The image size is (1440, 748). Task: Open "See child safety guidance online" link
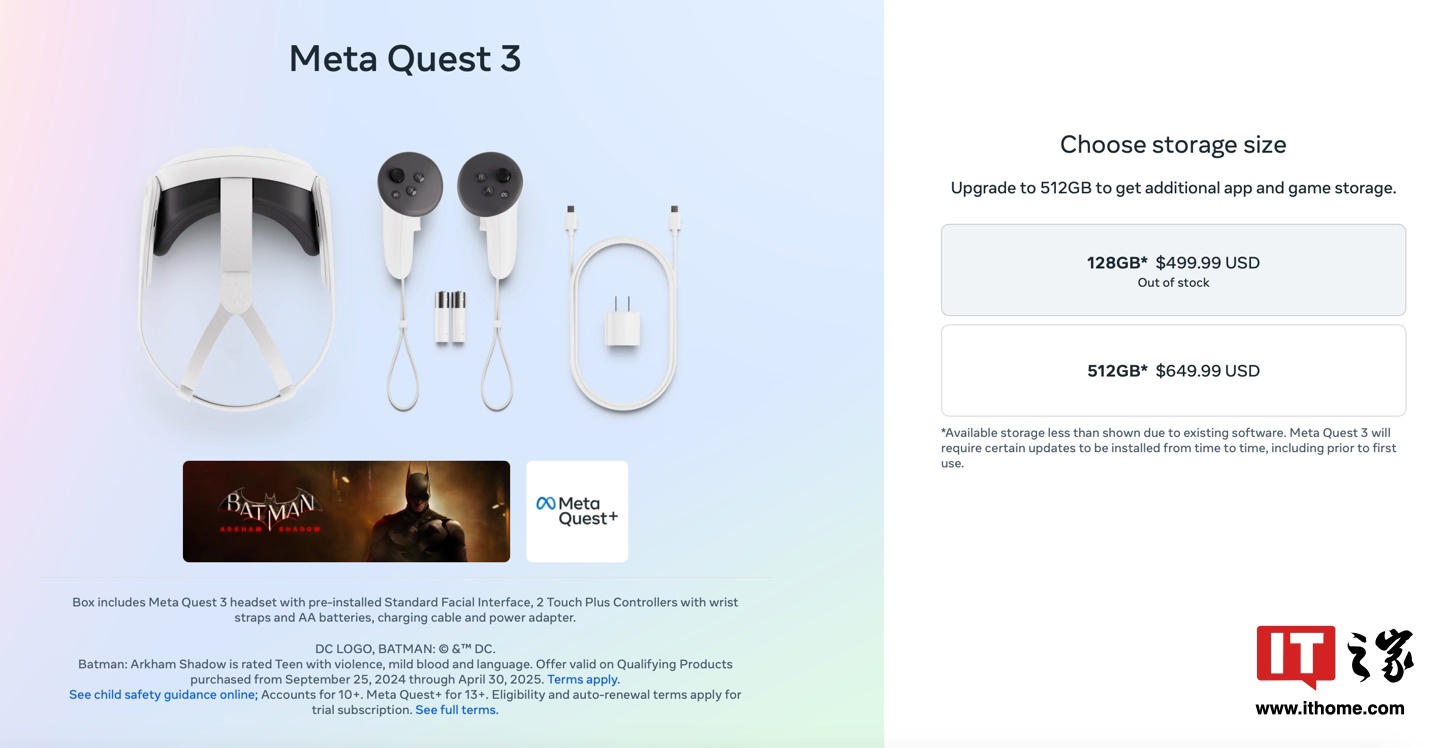[x=163, y=695]
